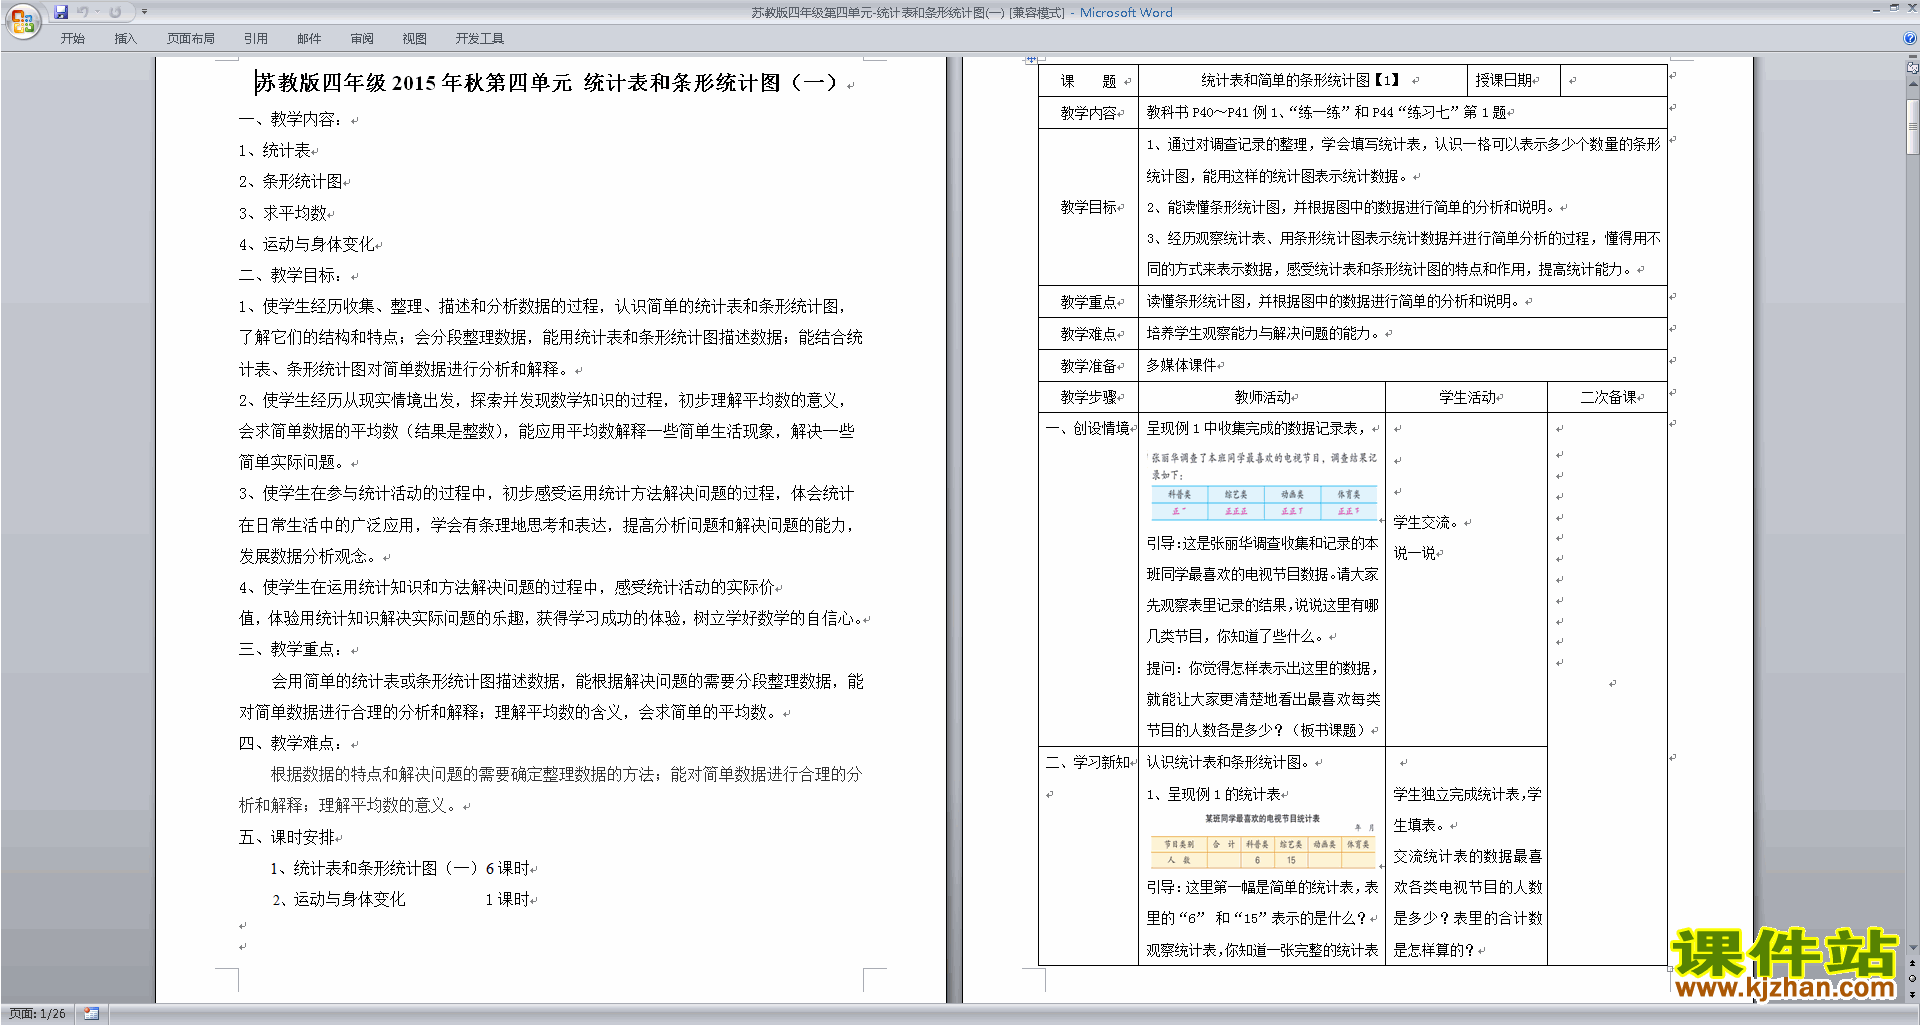Open Customize Quick Access Toolbar dropdown

[x=144, y=12]
